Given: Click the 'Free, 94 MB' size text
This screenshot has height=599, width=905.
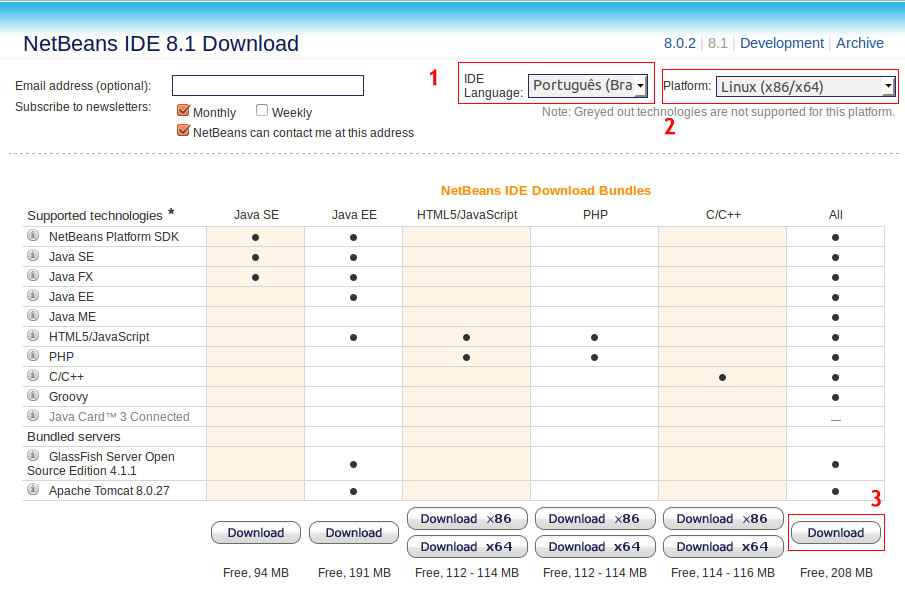Looking at the screenshot, I should (x=256, y=573).
